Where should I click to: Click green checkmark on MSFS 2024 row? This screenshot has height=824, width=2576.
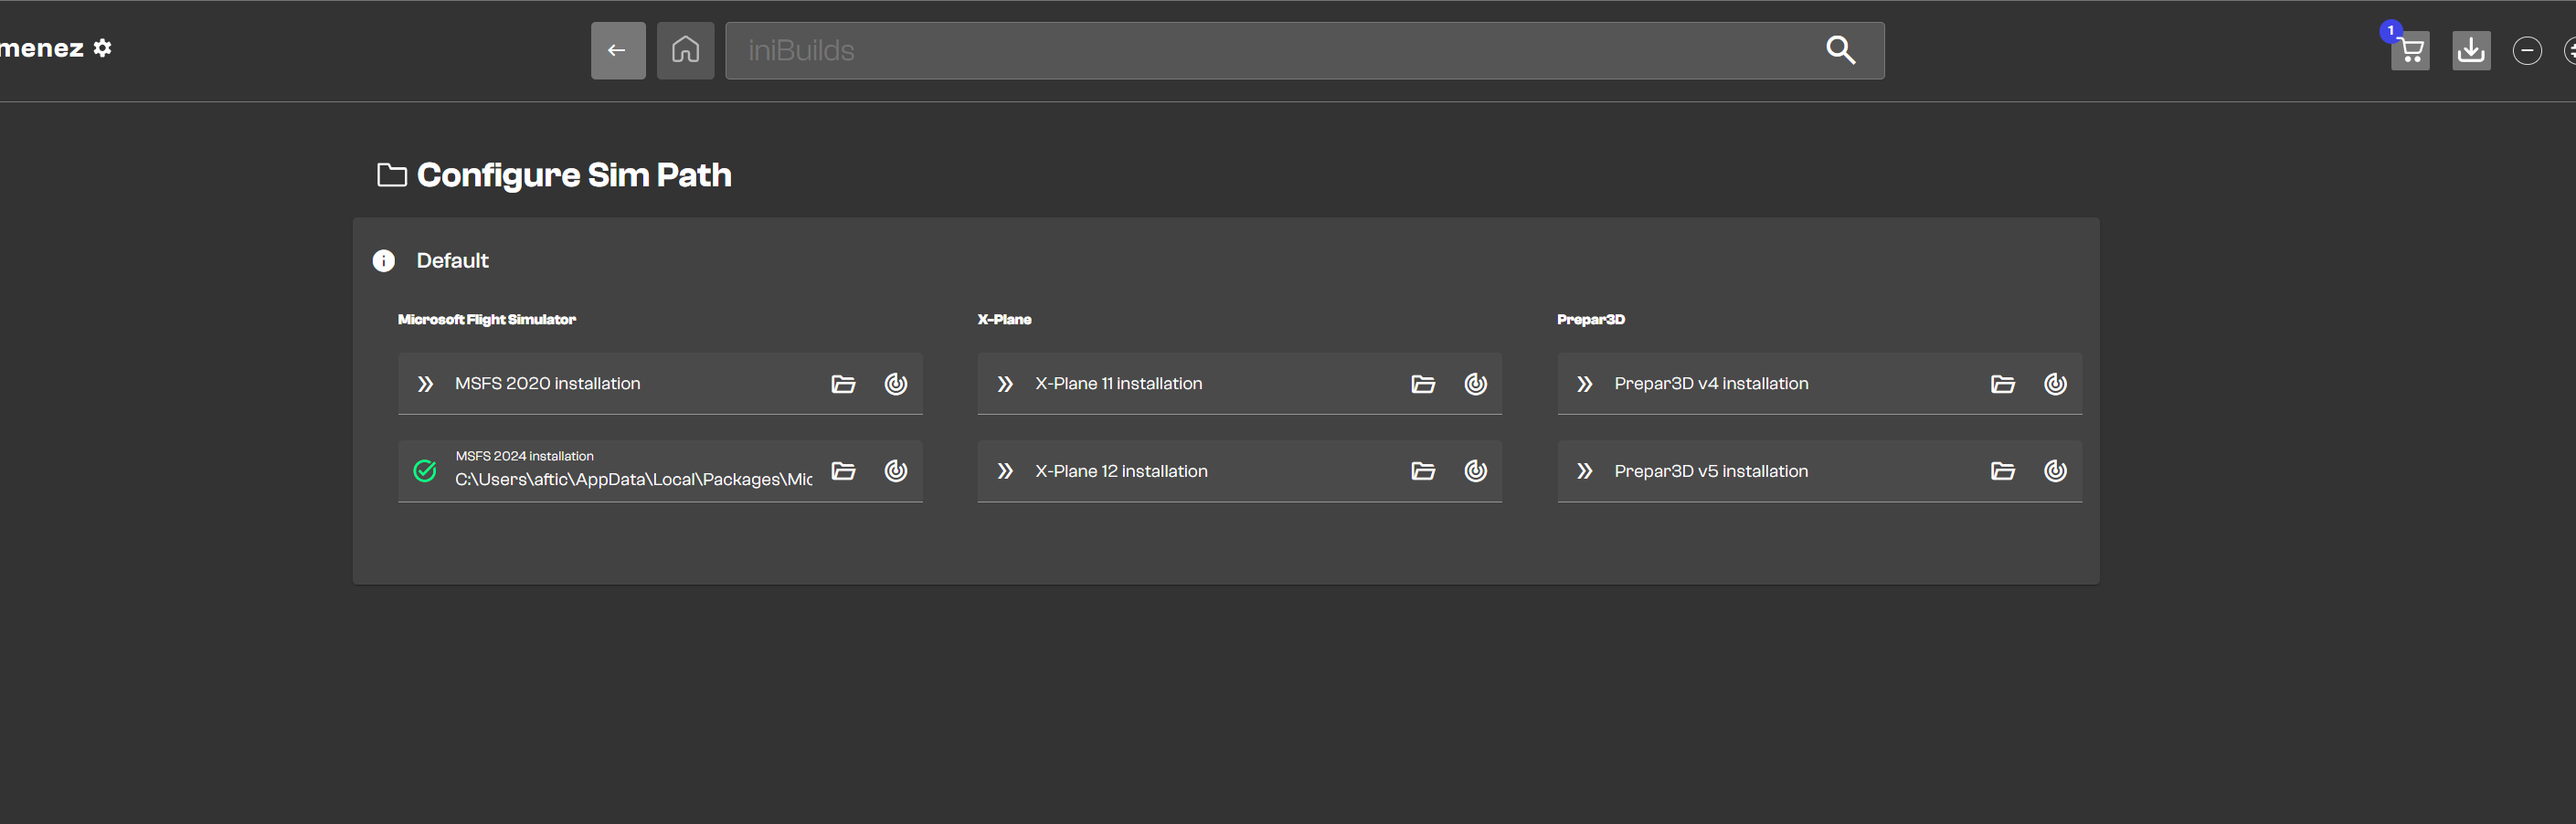pos(425,471)
